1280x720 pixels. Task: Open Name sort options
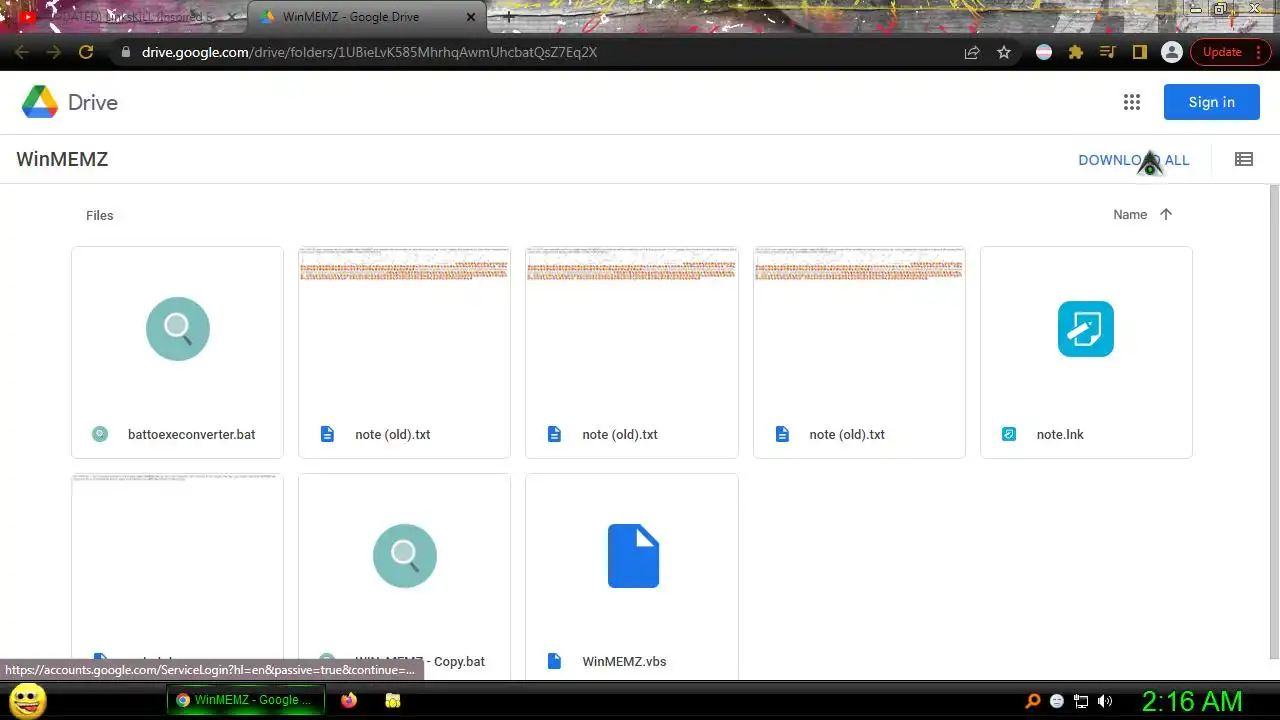click(1130, 214)
